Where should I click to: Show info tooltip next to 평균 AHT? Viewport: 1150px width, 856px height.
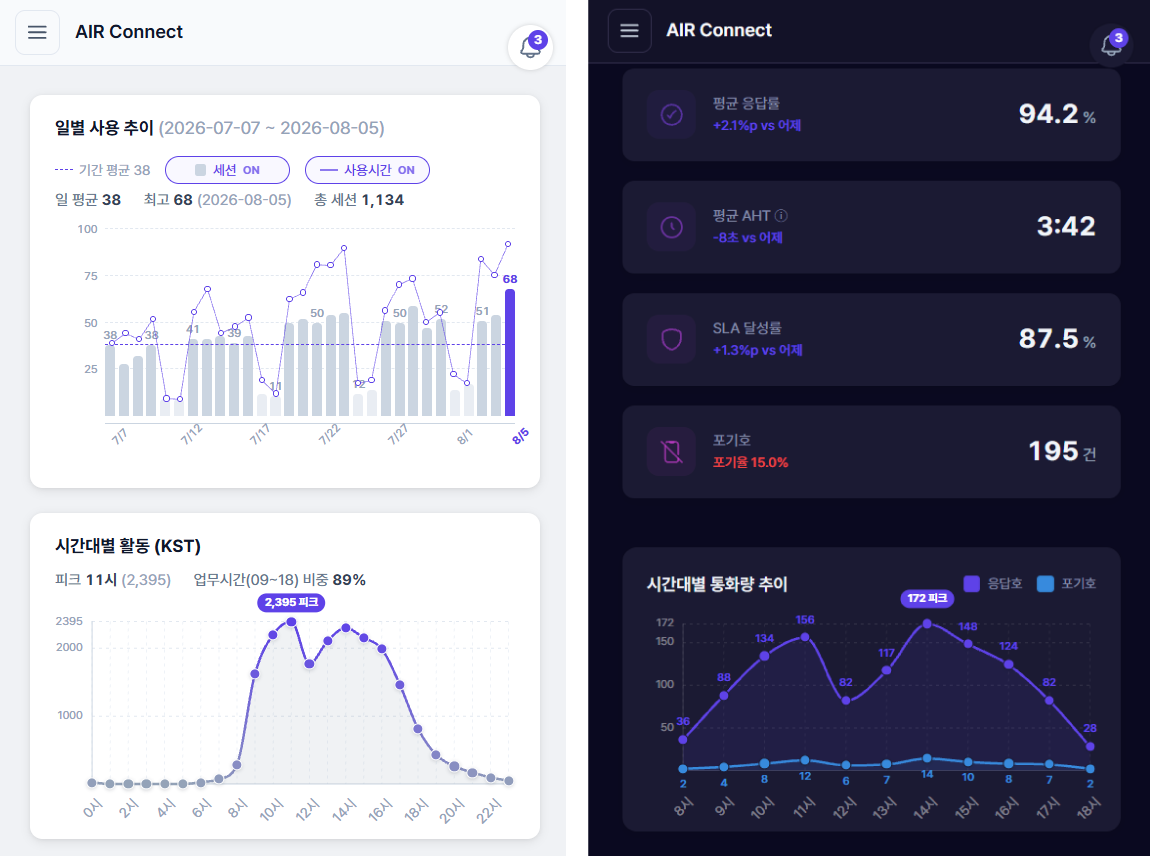click(x=781, y=216)
